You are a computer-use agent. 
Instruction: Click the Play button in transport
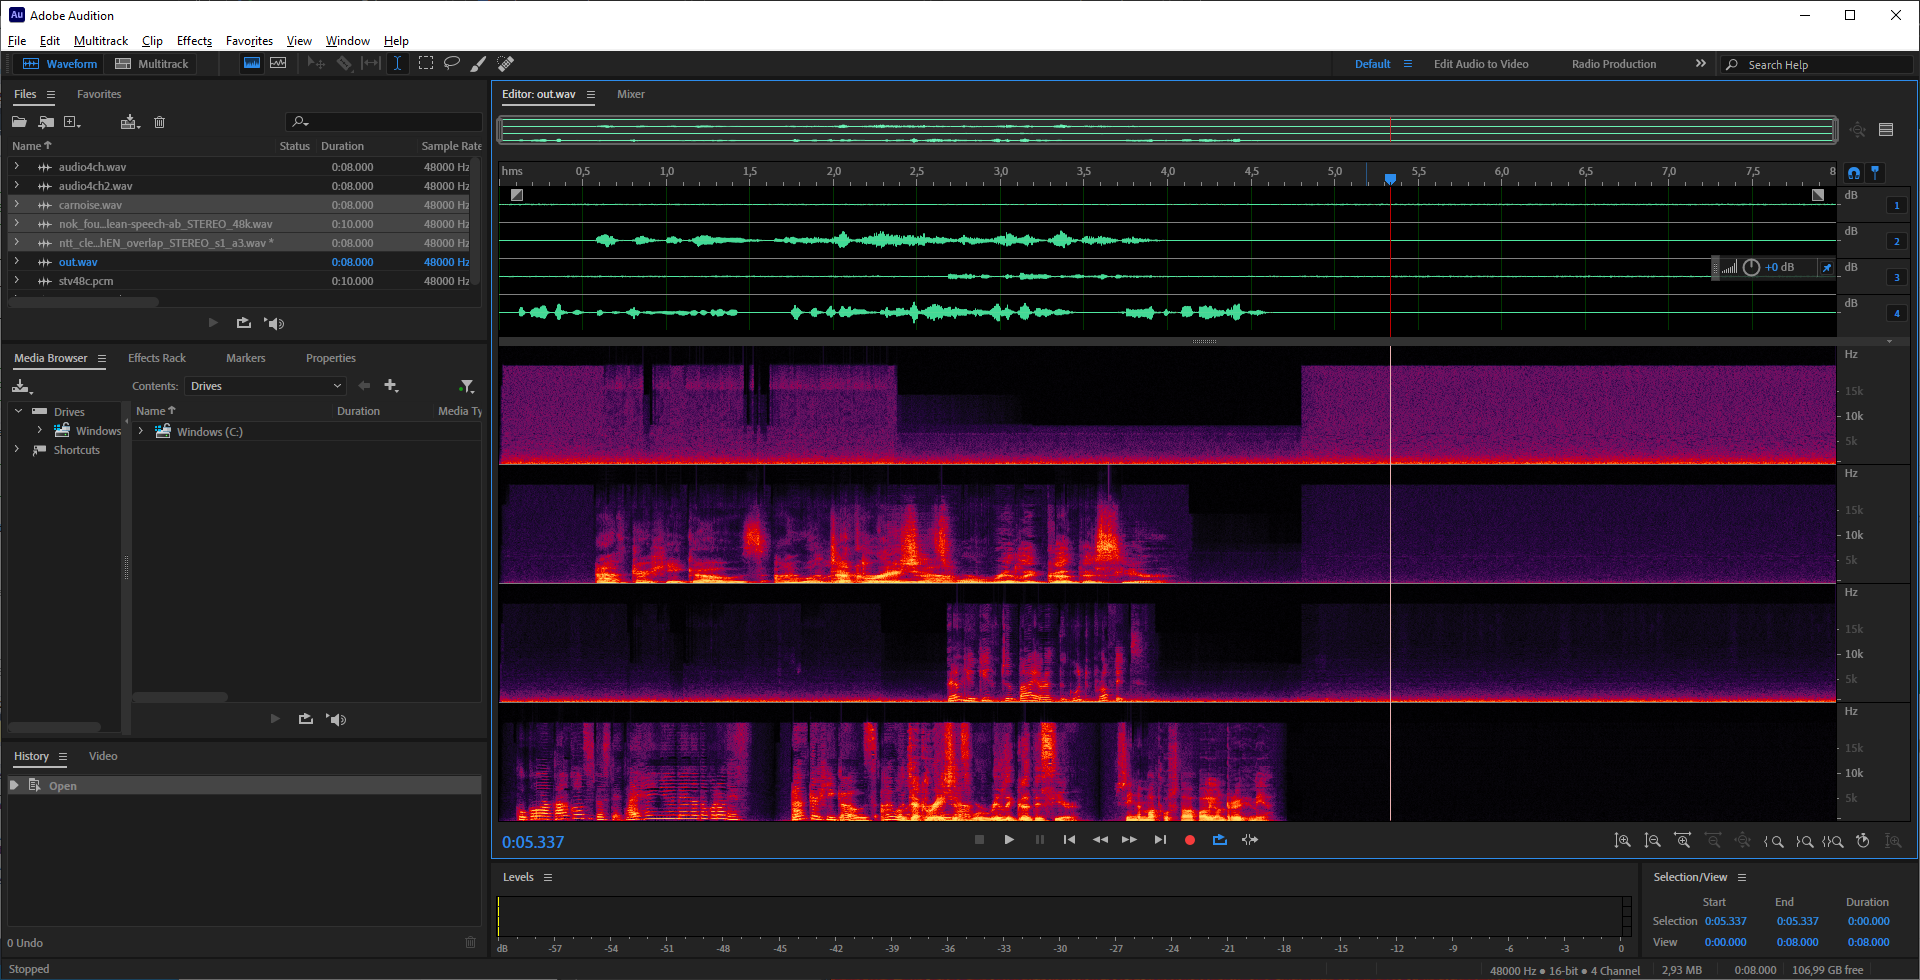[1009, 840]
